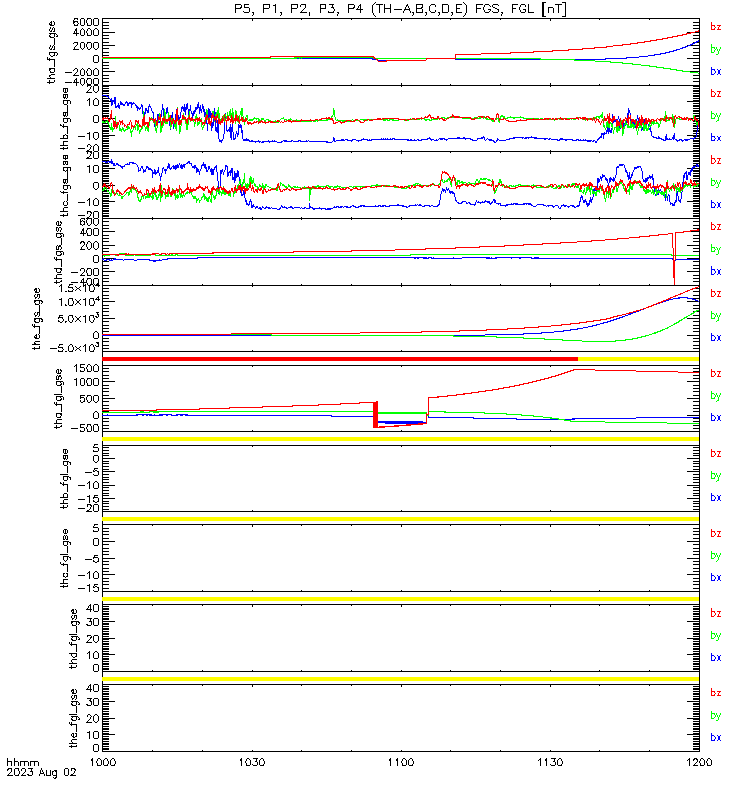
Task: Click the bz legend label of thb_fgl_gse panel
Action: 716,454
